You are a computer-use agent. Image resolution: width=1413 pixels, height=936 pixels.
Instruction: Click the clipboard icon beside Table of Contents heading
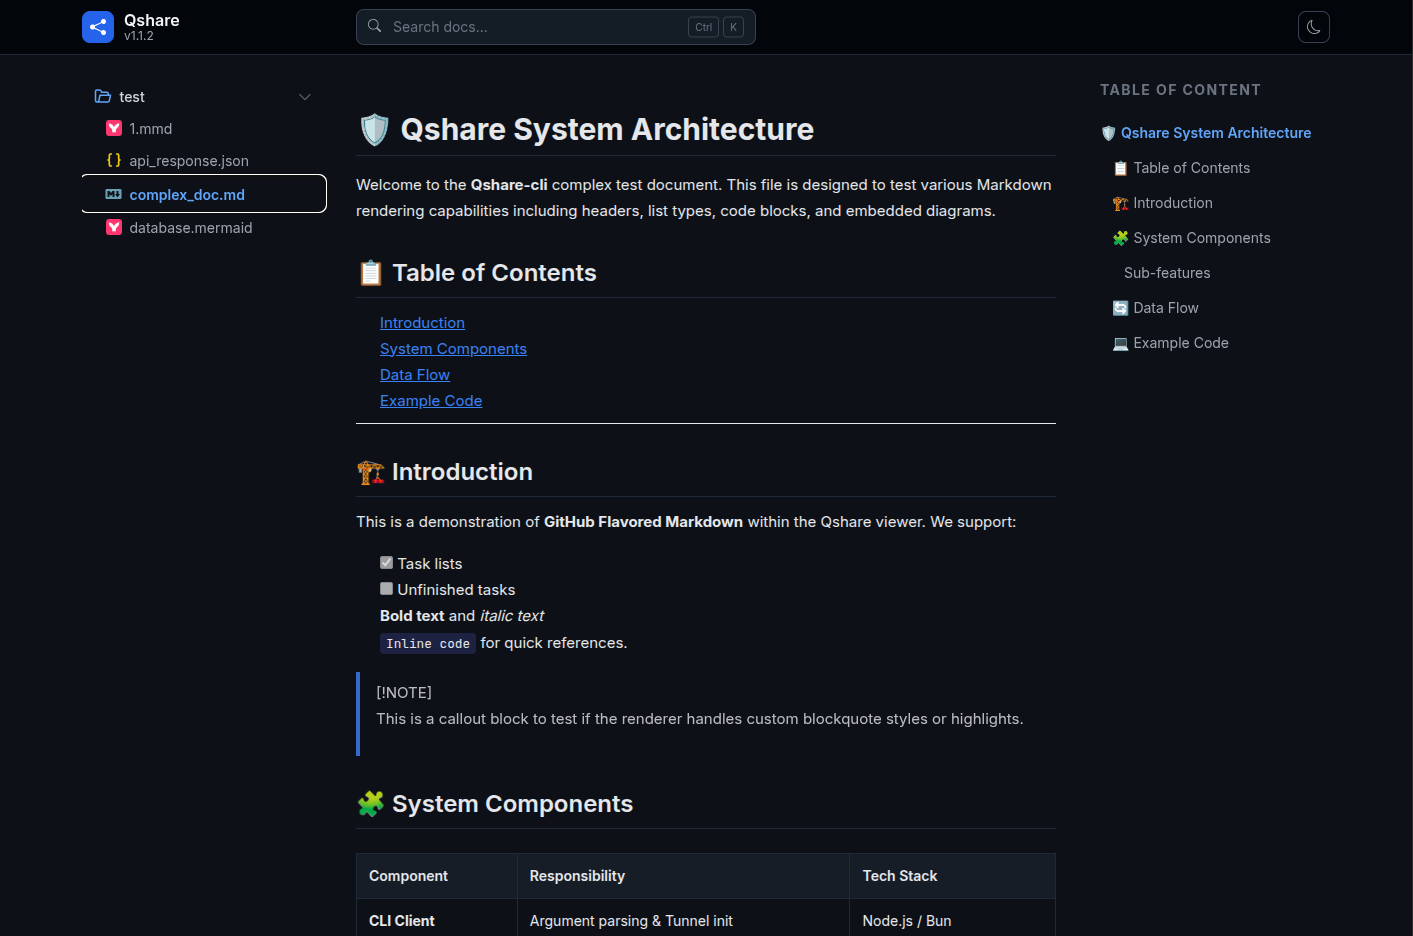point(371,273)
